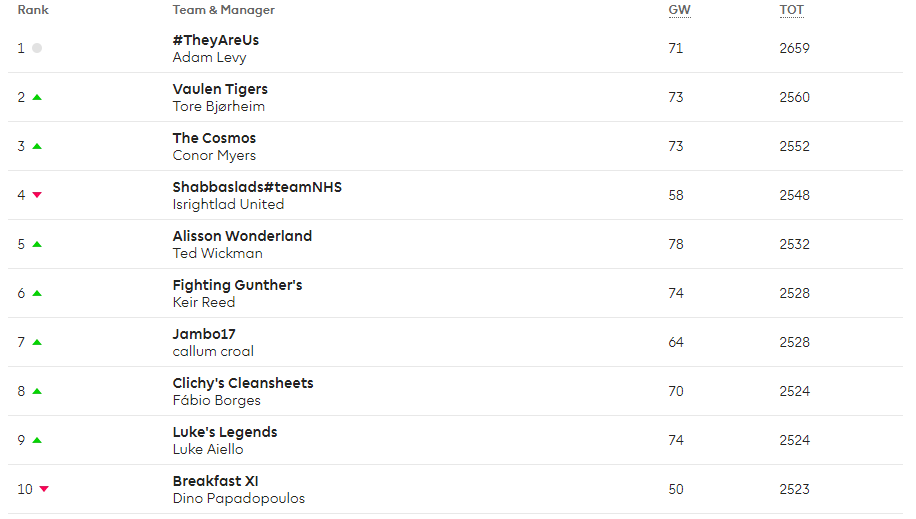Open the Jambo17 team link

[x=204, y=334]
